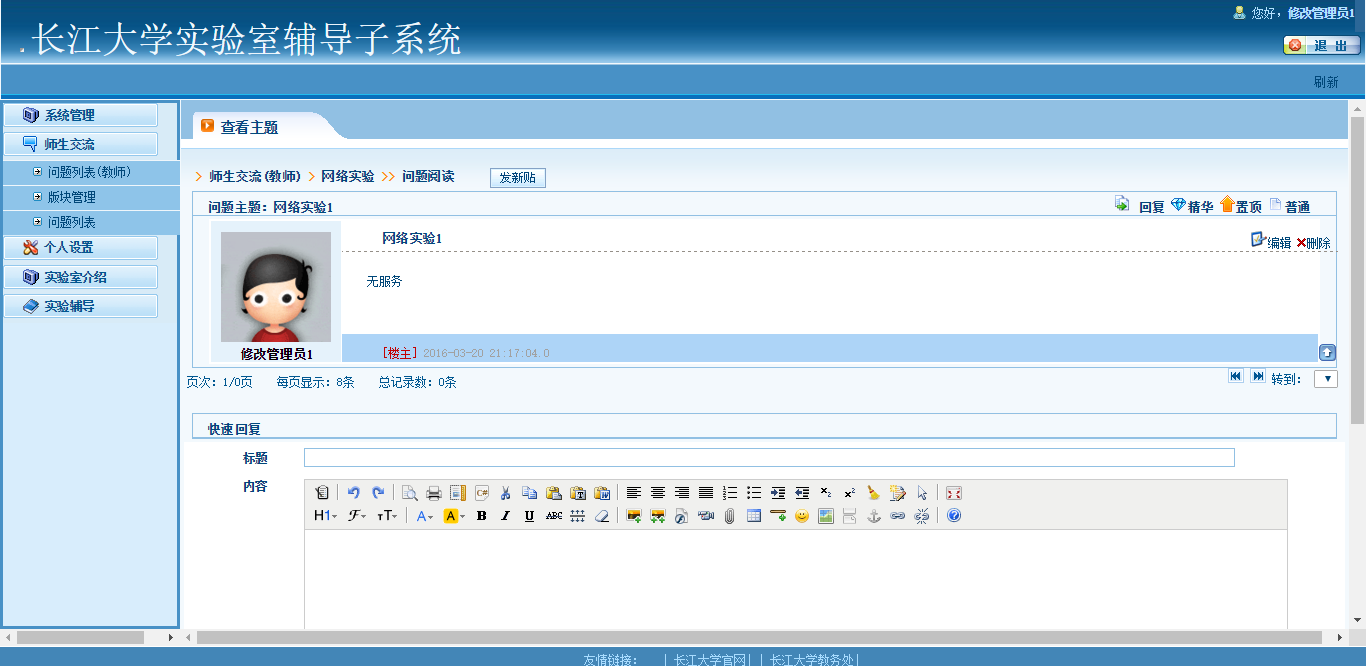Click the 退出 logout button

1322,46
